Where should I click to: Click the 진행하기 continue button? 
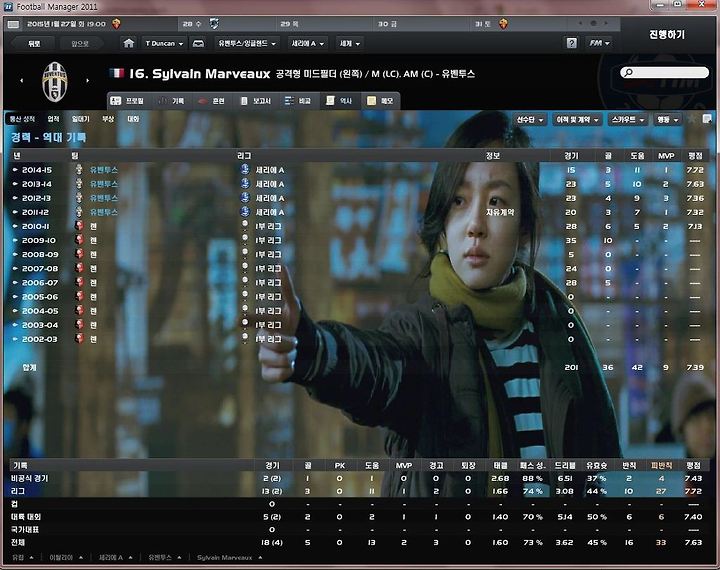click(667, 35)
